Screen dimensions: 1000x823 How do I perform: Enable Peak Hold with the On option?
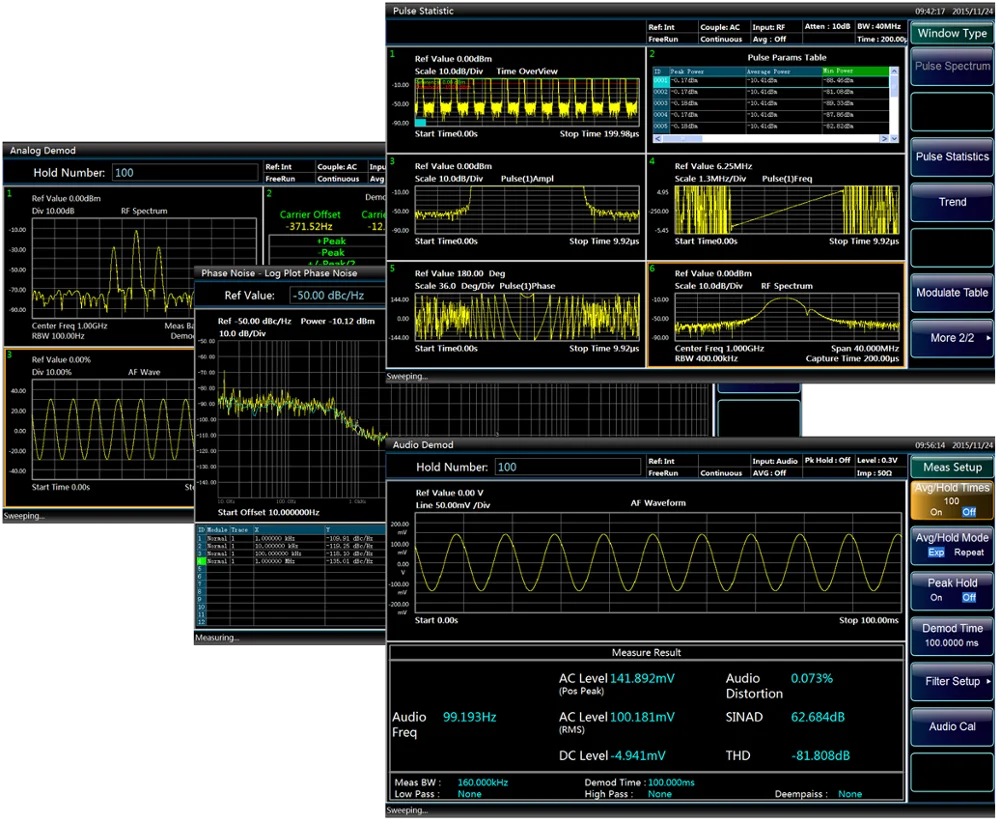(x=936, y=598)
